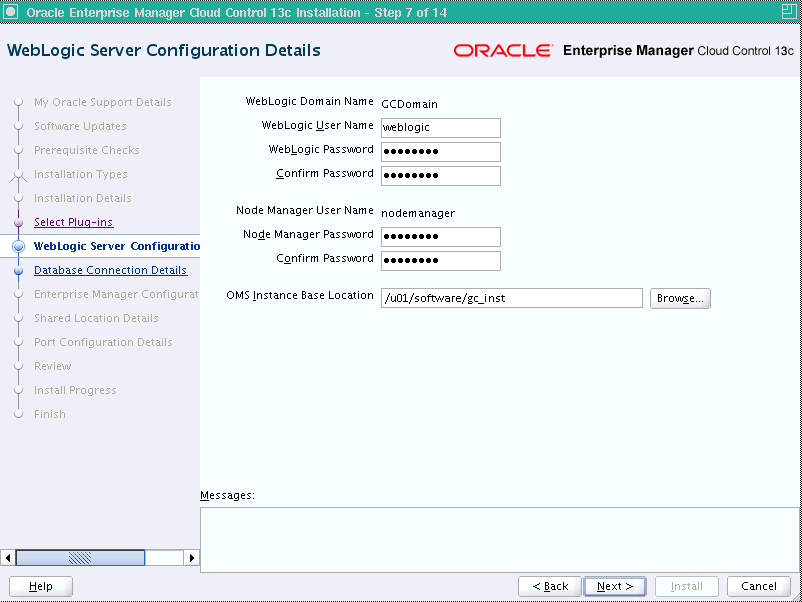Viewport: 802px width, 602px height.
Task: Click the OMS Instance Base Location field
Action: point(511,298)
